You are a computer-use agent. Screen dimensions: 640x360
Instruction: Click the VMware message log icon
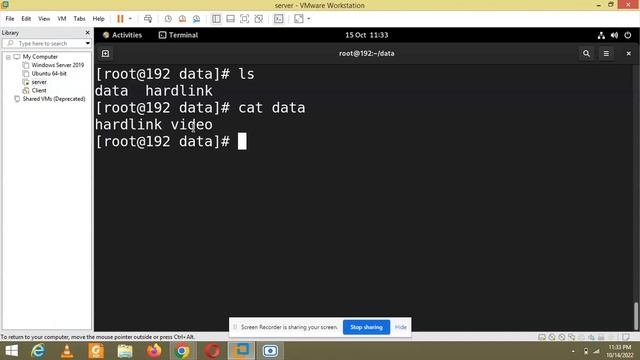626,337
